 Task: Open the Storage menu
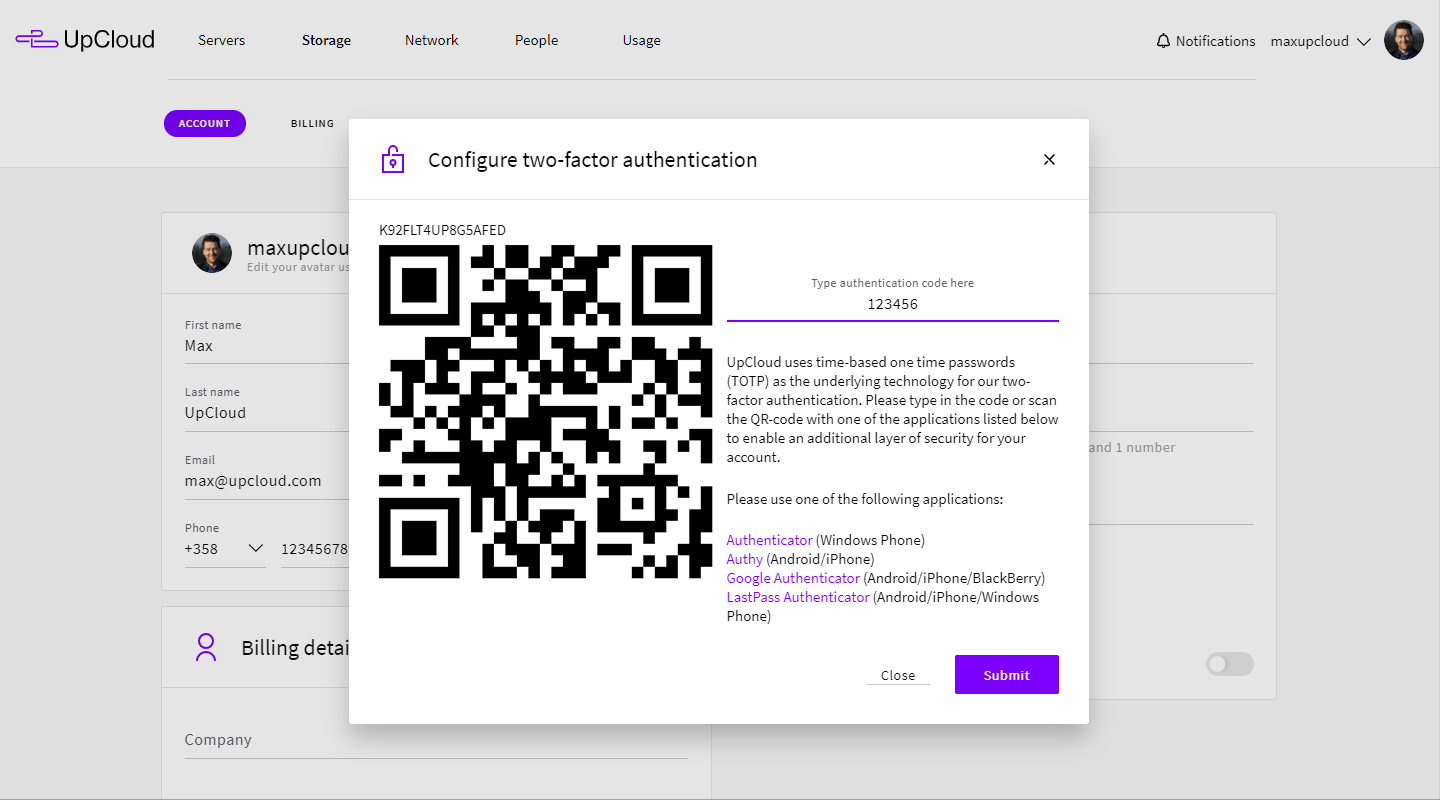326,40
